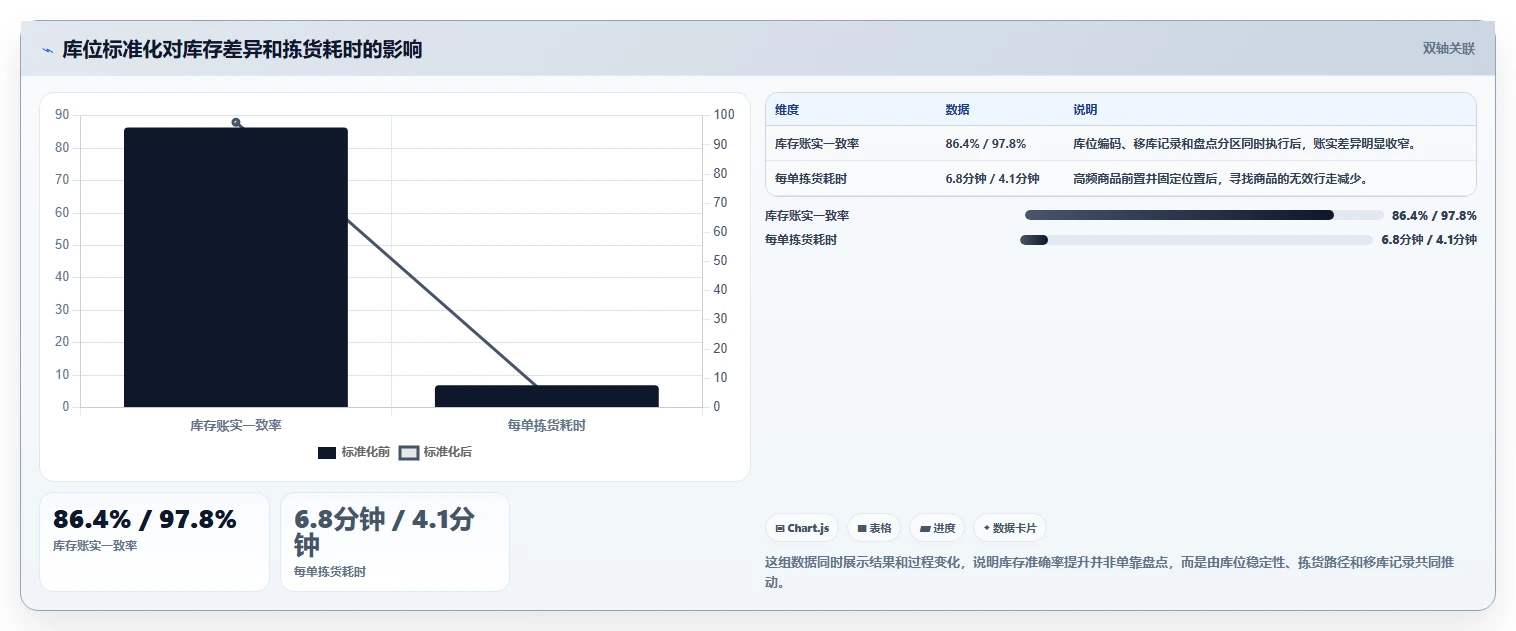Select the 进度 tag chip

click(937, 528)
